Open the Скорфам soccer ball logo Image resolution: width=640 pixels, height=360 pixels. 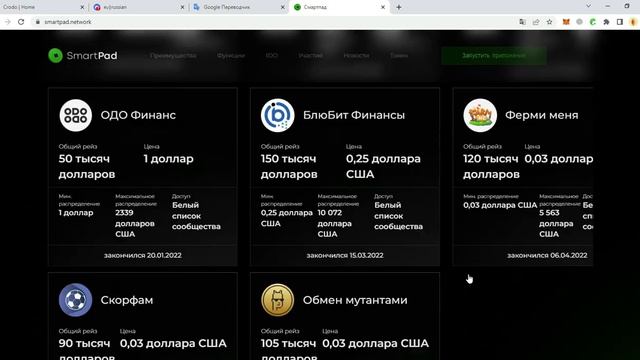(x=76, y=300)
